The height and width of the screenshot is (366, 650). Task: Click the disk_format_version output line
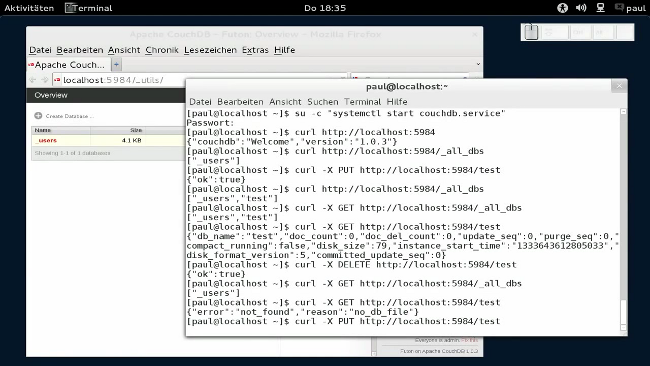coord(316,255)
